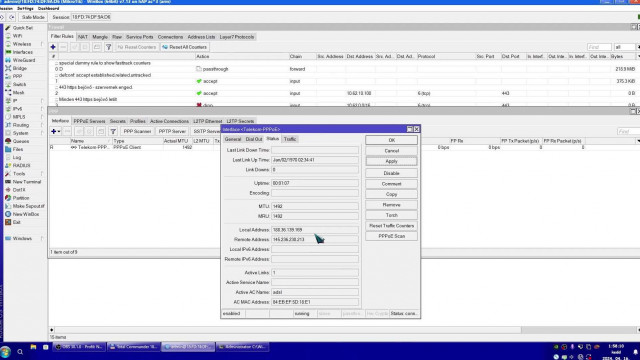The width and height of the screenshot is (640, 360).
Task: Click the Firewall Find search box
Action: [599, 47]
